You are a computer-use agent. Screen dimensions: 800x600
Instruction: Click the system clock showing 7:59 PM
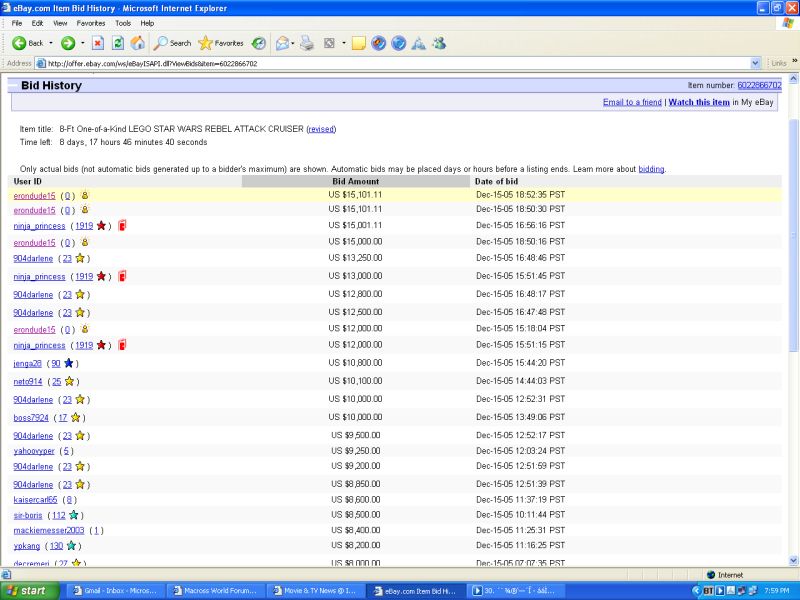(x=776, y=591)
